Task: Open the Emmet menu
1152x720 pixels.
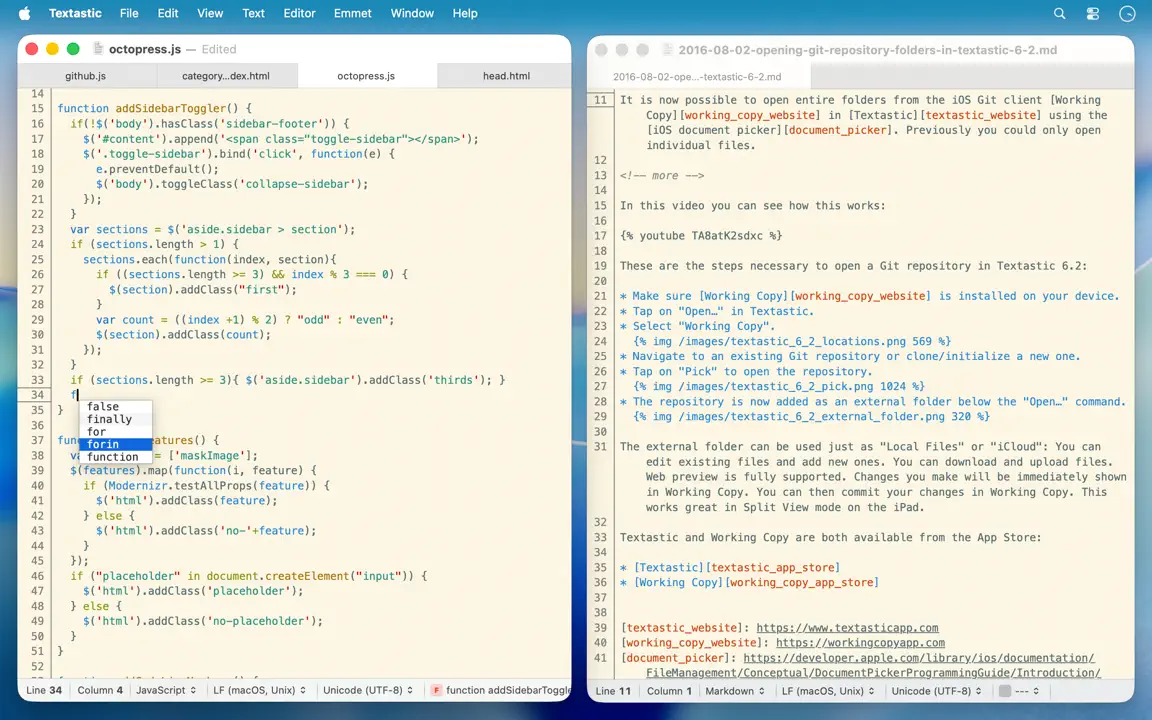Action: point(353,13)
